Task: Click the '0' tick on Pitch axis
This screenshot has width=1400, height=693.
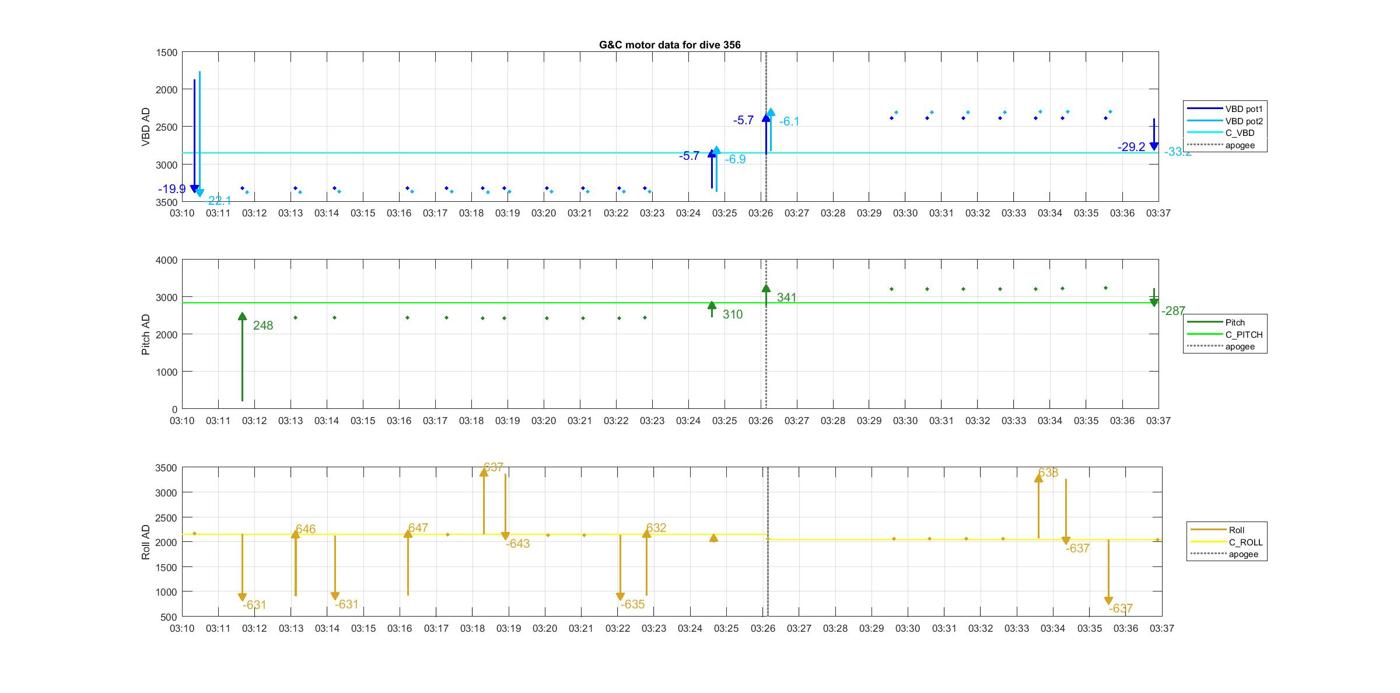Action: [x=175, y=410]
